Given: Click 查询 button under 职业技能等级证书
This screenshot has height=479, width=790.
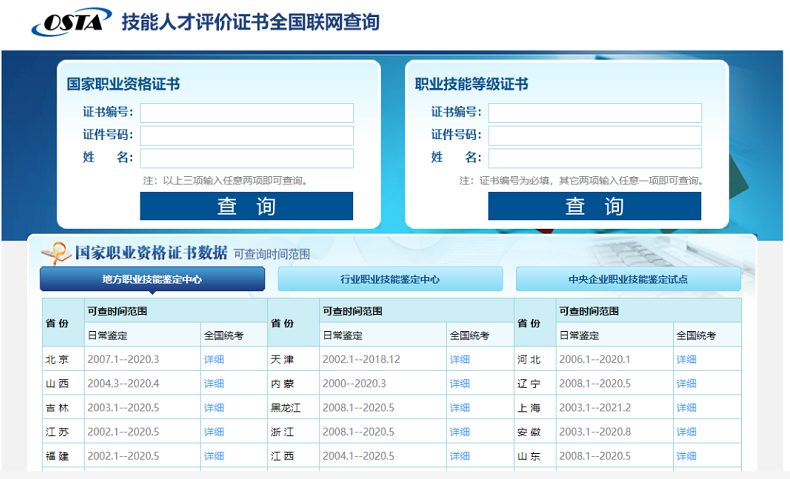Looking at the screenshot, I should [x=595, y=206].
